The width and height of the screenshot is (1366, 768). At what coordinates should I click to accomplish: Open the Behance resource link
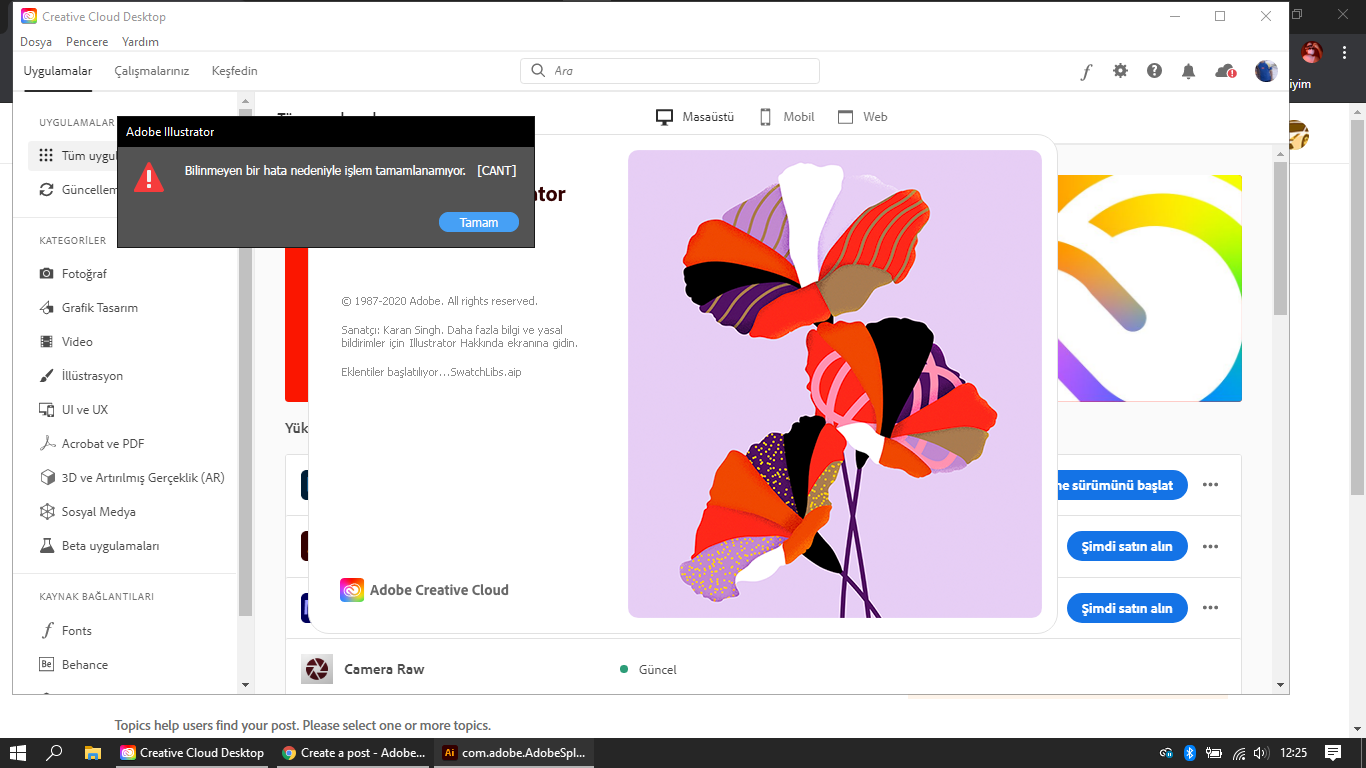point(73,665)
